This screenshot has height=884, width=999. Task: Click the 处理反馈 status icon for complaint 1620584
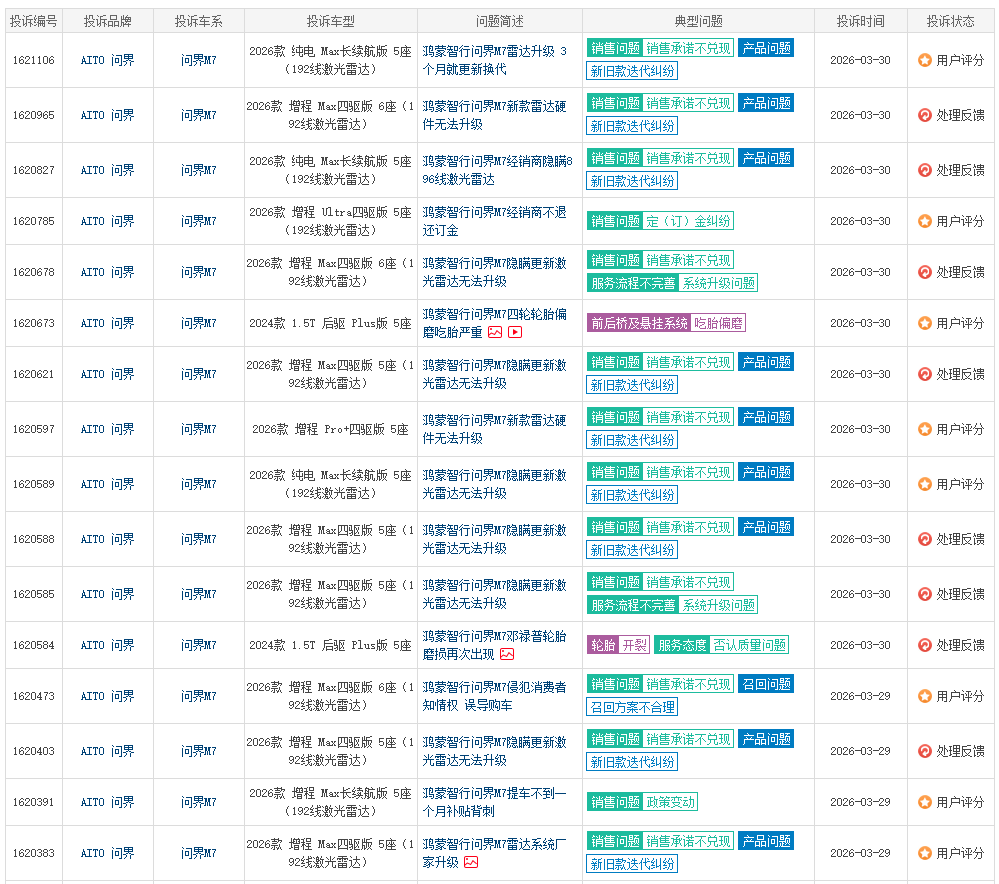(925, 645)
